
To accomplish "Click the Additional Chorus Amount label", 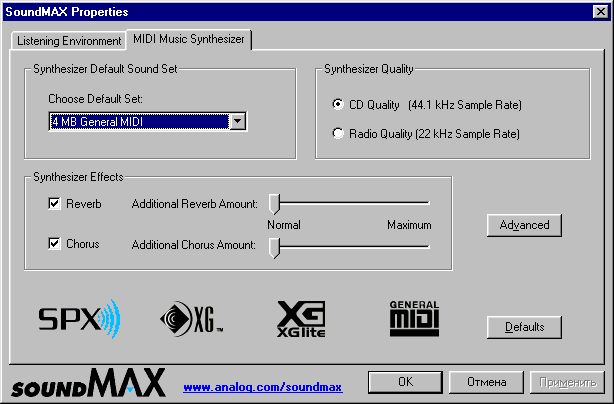I will click(x=194, y=245).
